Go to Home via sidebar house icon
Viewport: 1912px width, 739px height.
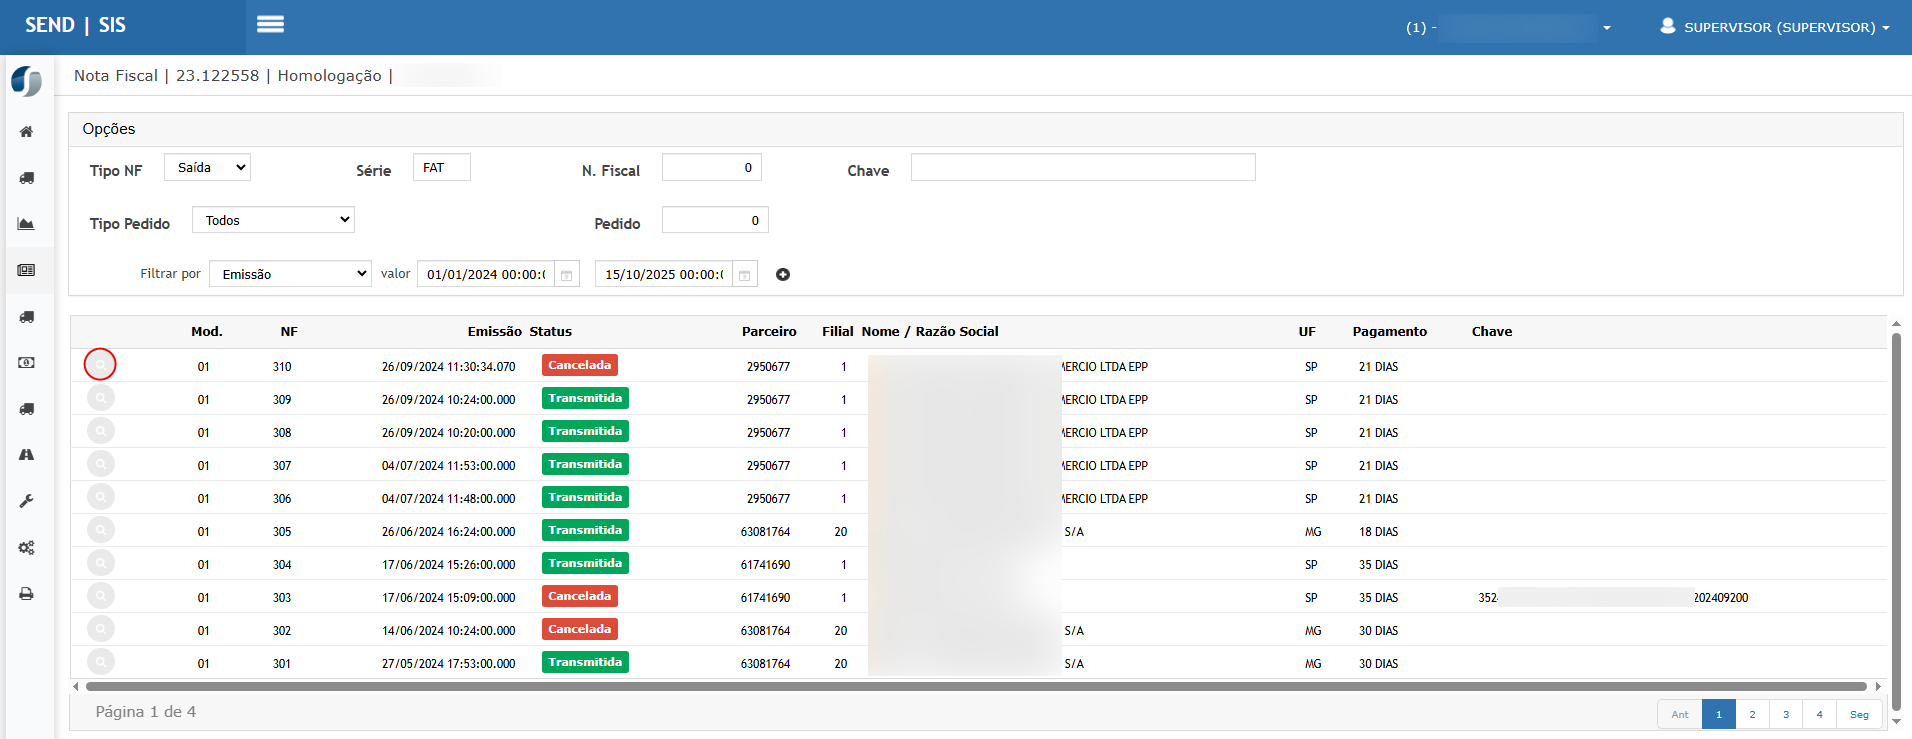click(27, 132)
